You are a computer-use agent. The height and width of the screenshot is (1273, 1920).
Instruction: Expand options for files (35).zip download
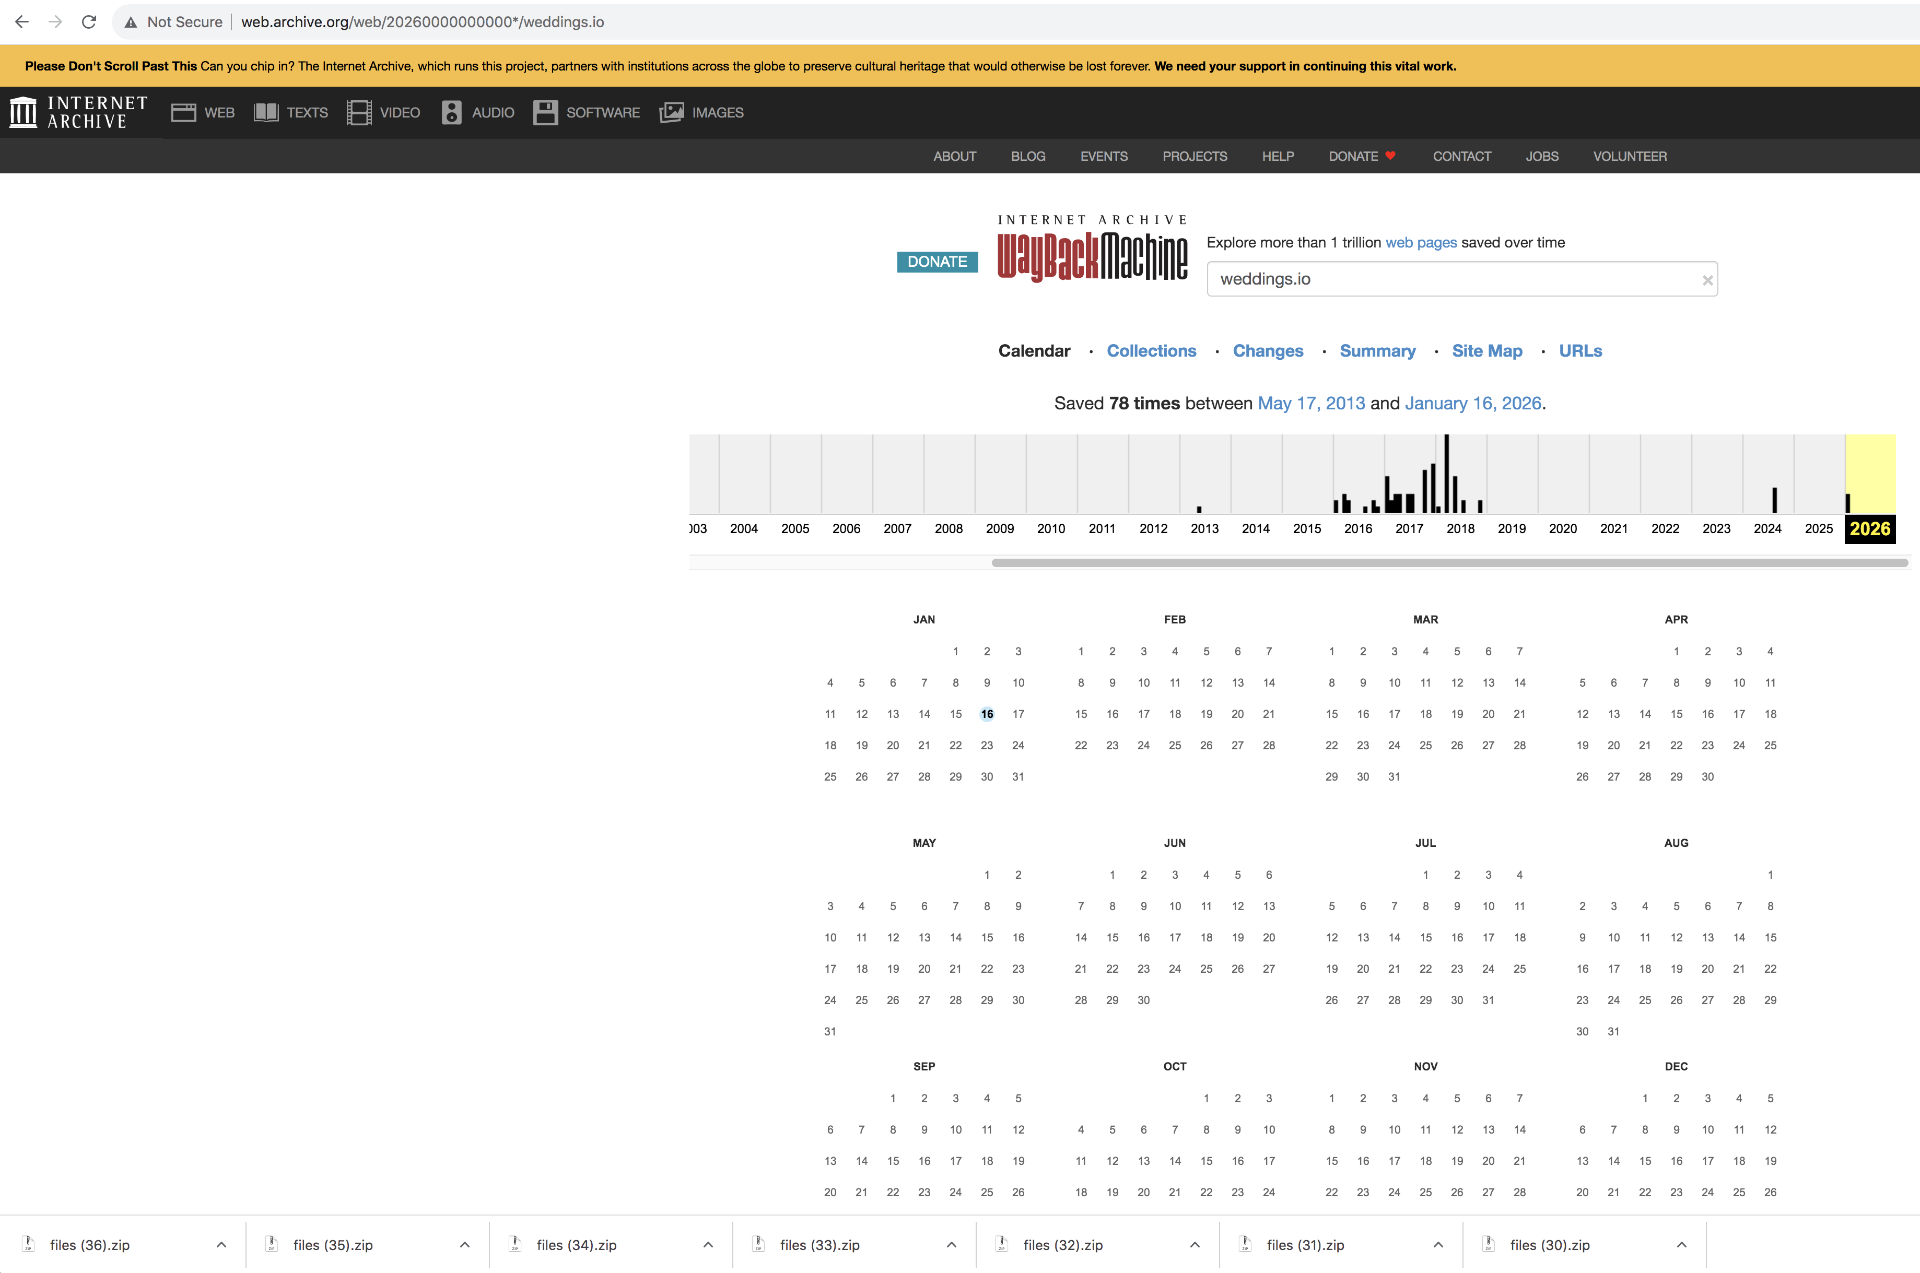pos(464,1245)
